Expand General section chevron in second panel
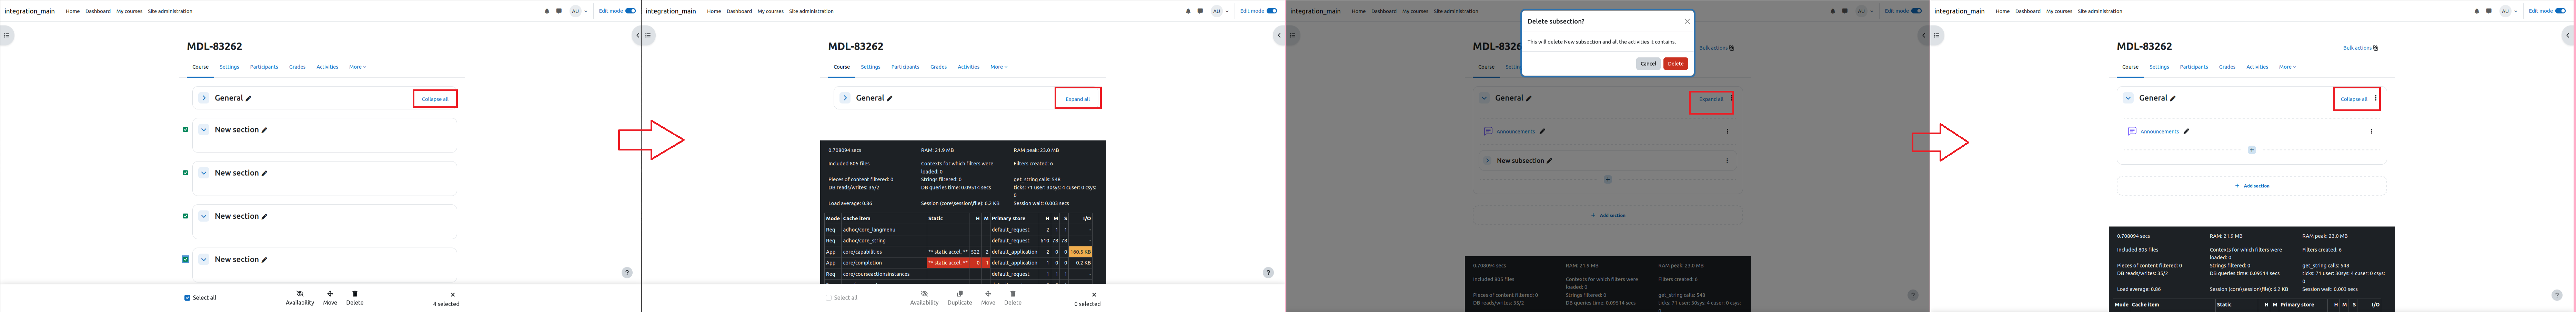 tap(845, 98)
